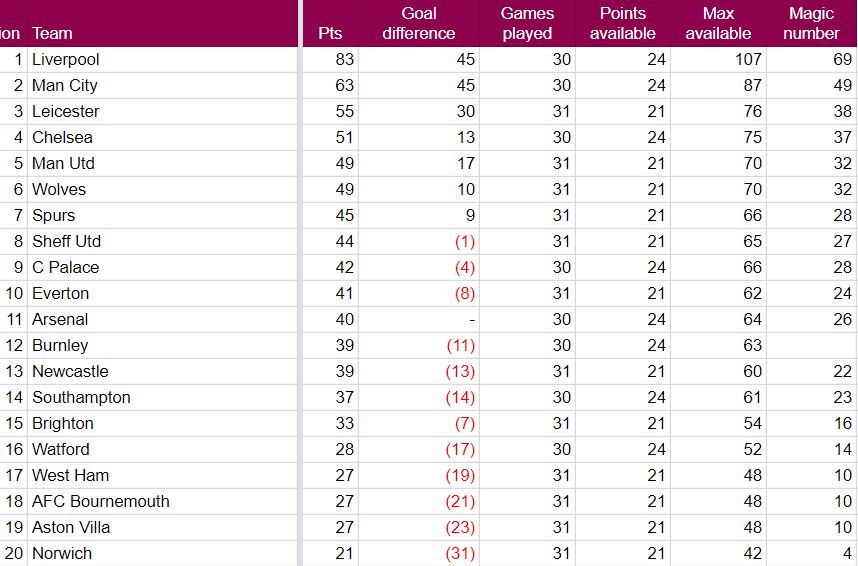Click the AFC Bournemouth team cell
Viewport: 858px width, 566px height.
point(101,502)
